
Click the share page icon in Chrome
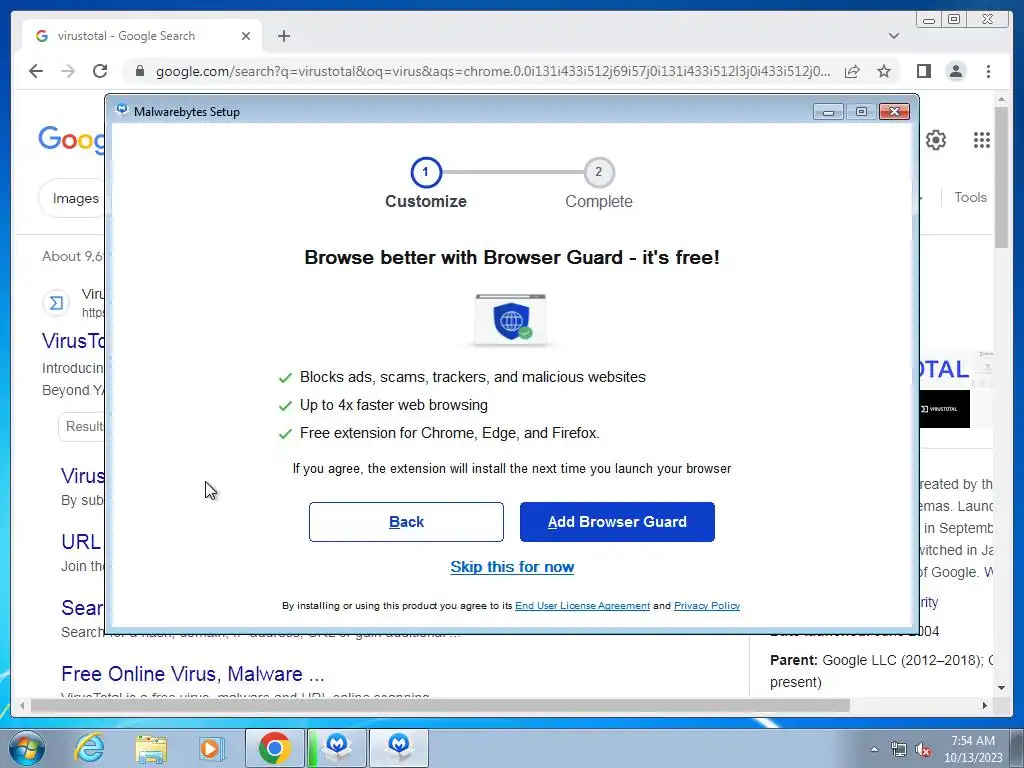pos(852,71)
